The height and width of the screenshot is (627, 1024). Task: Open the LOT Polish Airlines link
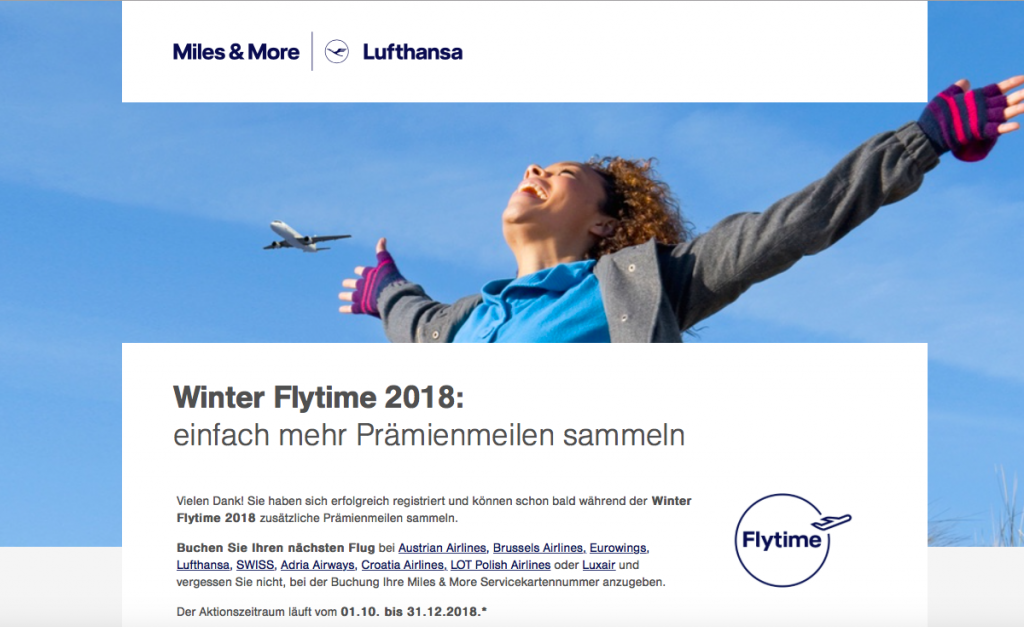tap(500, 565)
